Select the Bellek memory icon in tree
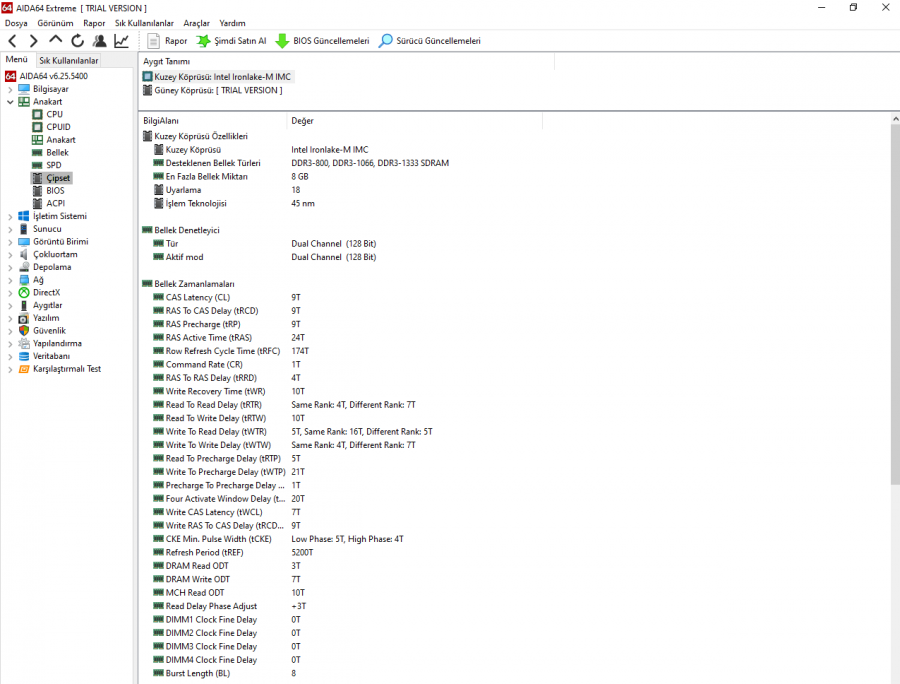This screenshot has height=684, width=900. 37,153
